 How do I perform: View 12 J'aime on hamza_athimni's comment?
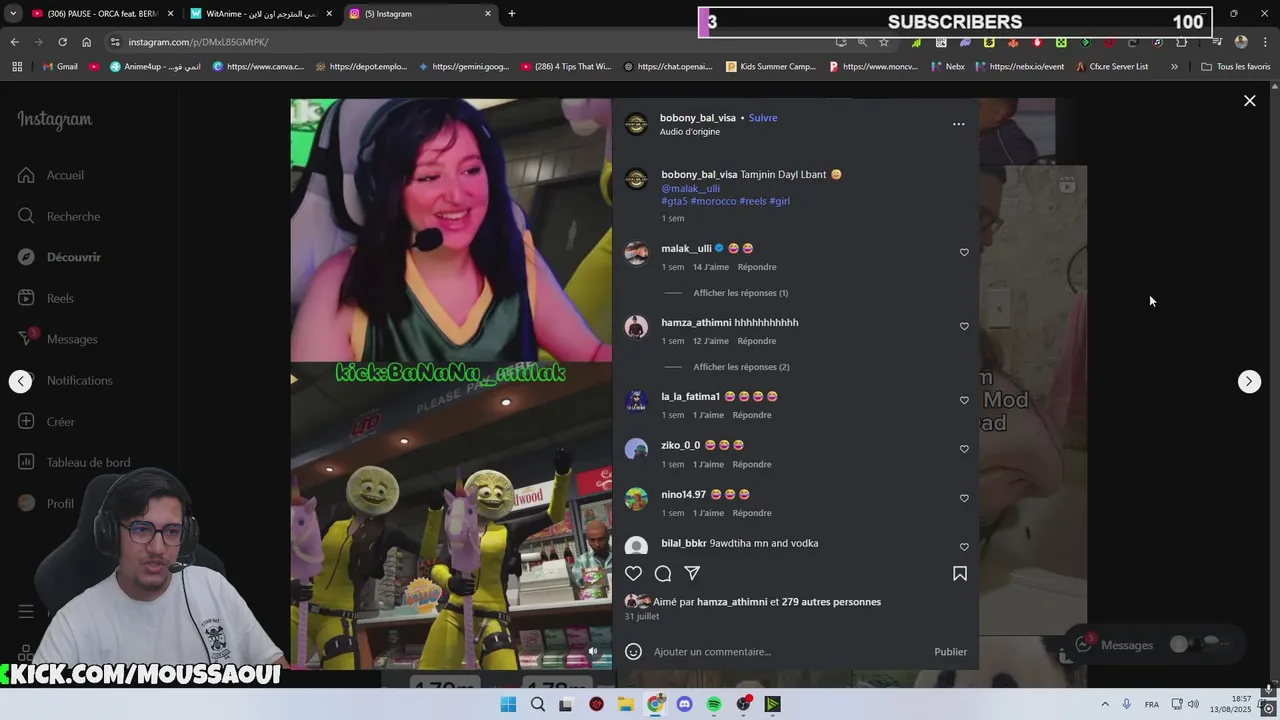point(711,341)
